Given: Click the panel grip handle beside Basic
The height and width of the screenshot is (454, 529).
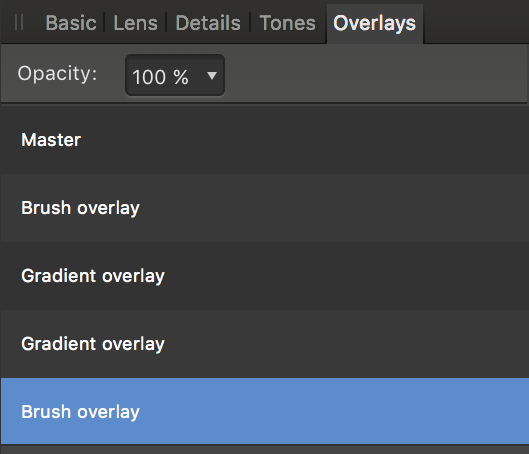Looking at the screenshot, I should pyautogui.click(x=19, y=23).
